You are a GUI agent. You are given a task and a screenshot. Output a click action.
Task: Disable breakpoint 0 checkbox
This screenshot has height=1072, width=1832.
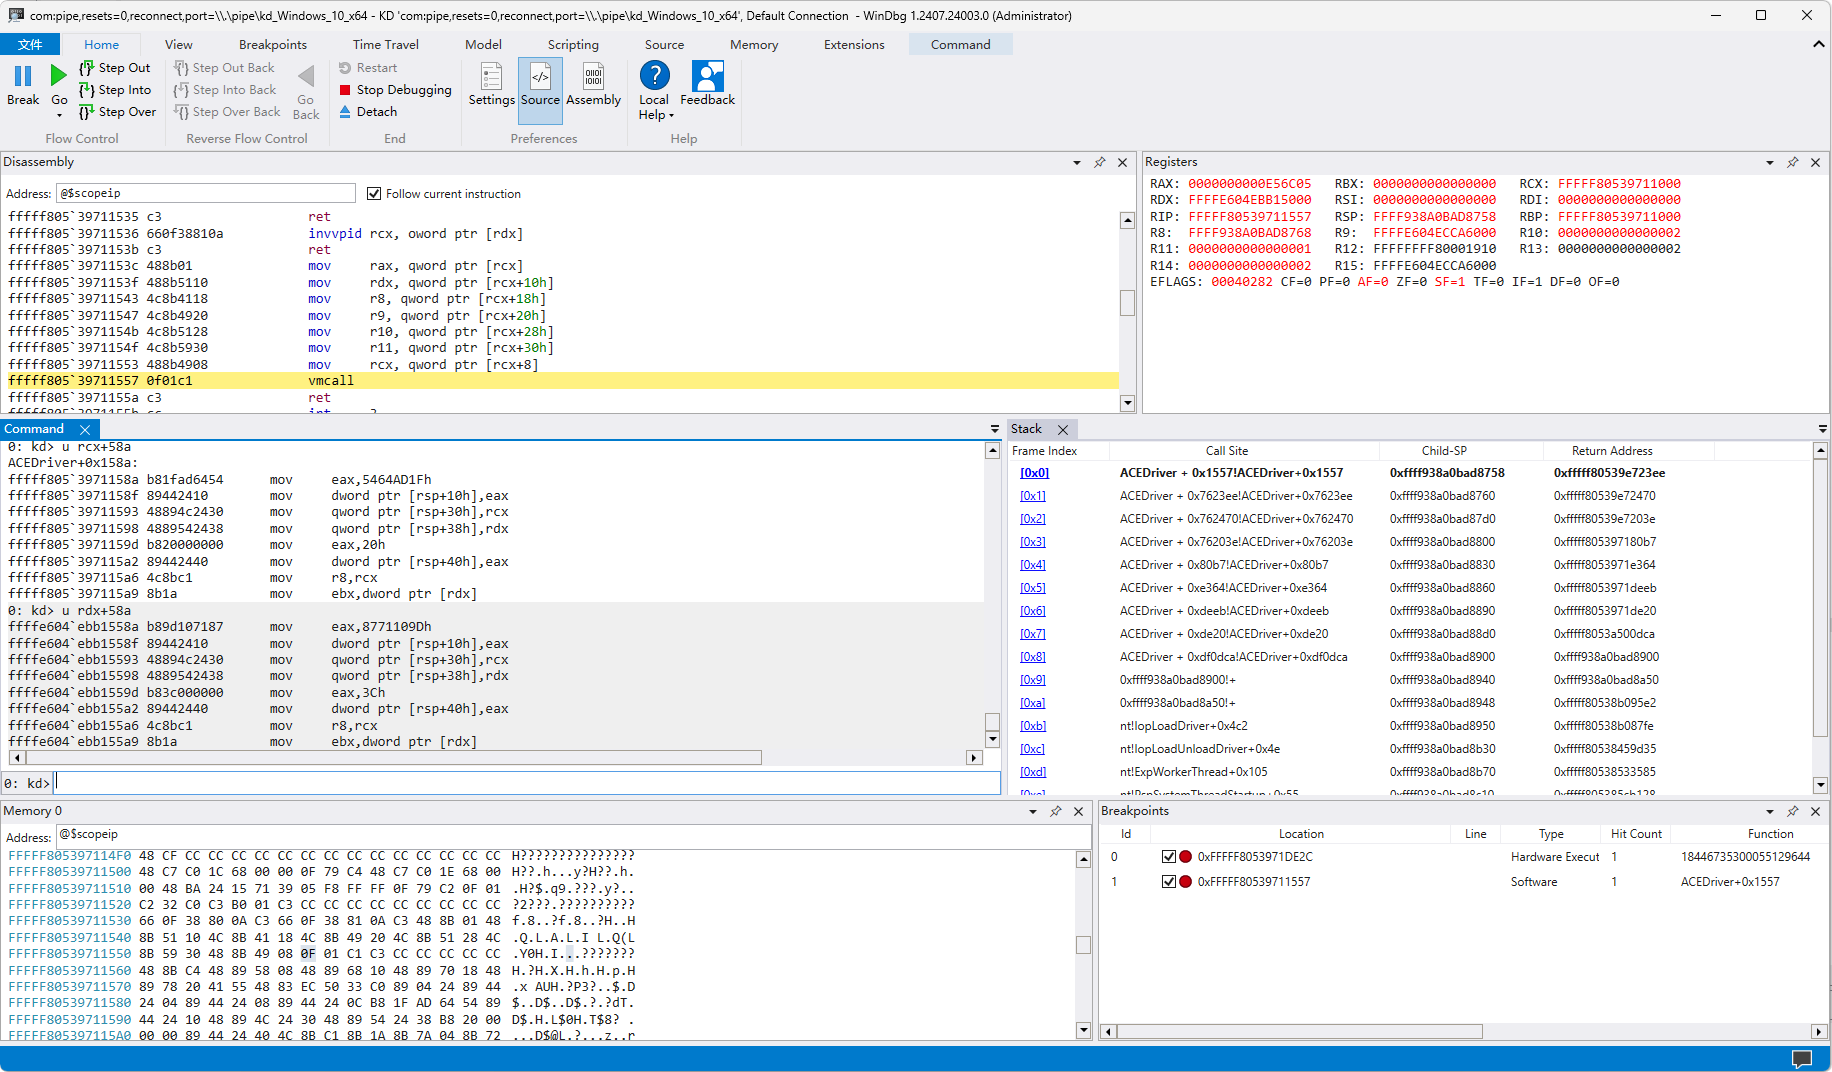click(x=1168, y=857)
